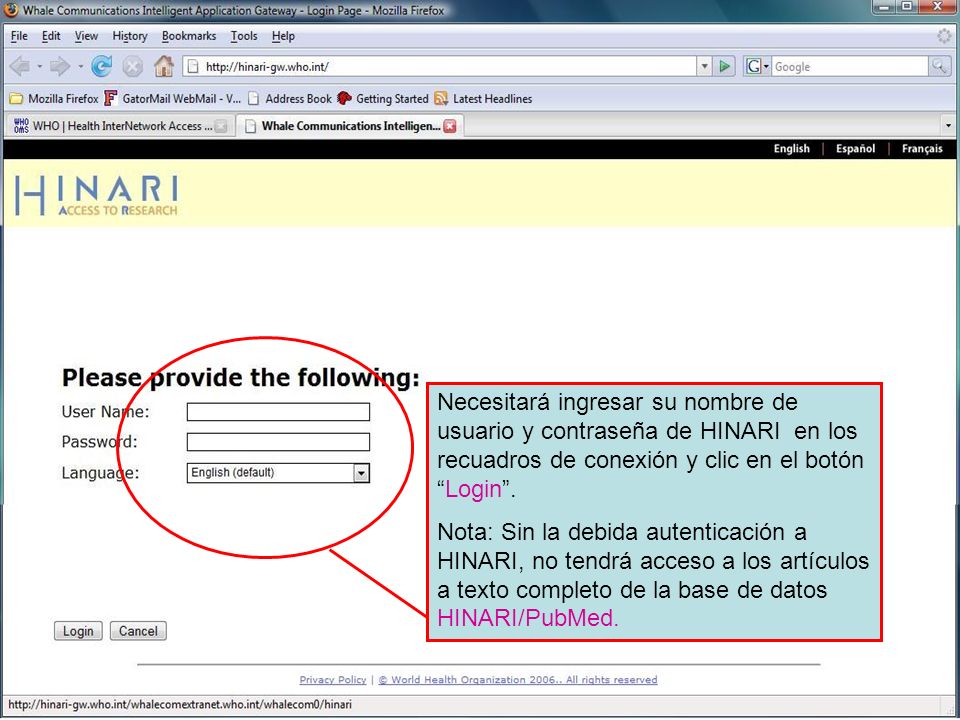Reload the page with the Refresh icon

pyautogui.click(x=102, y=66)
